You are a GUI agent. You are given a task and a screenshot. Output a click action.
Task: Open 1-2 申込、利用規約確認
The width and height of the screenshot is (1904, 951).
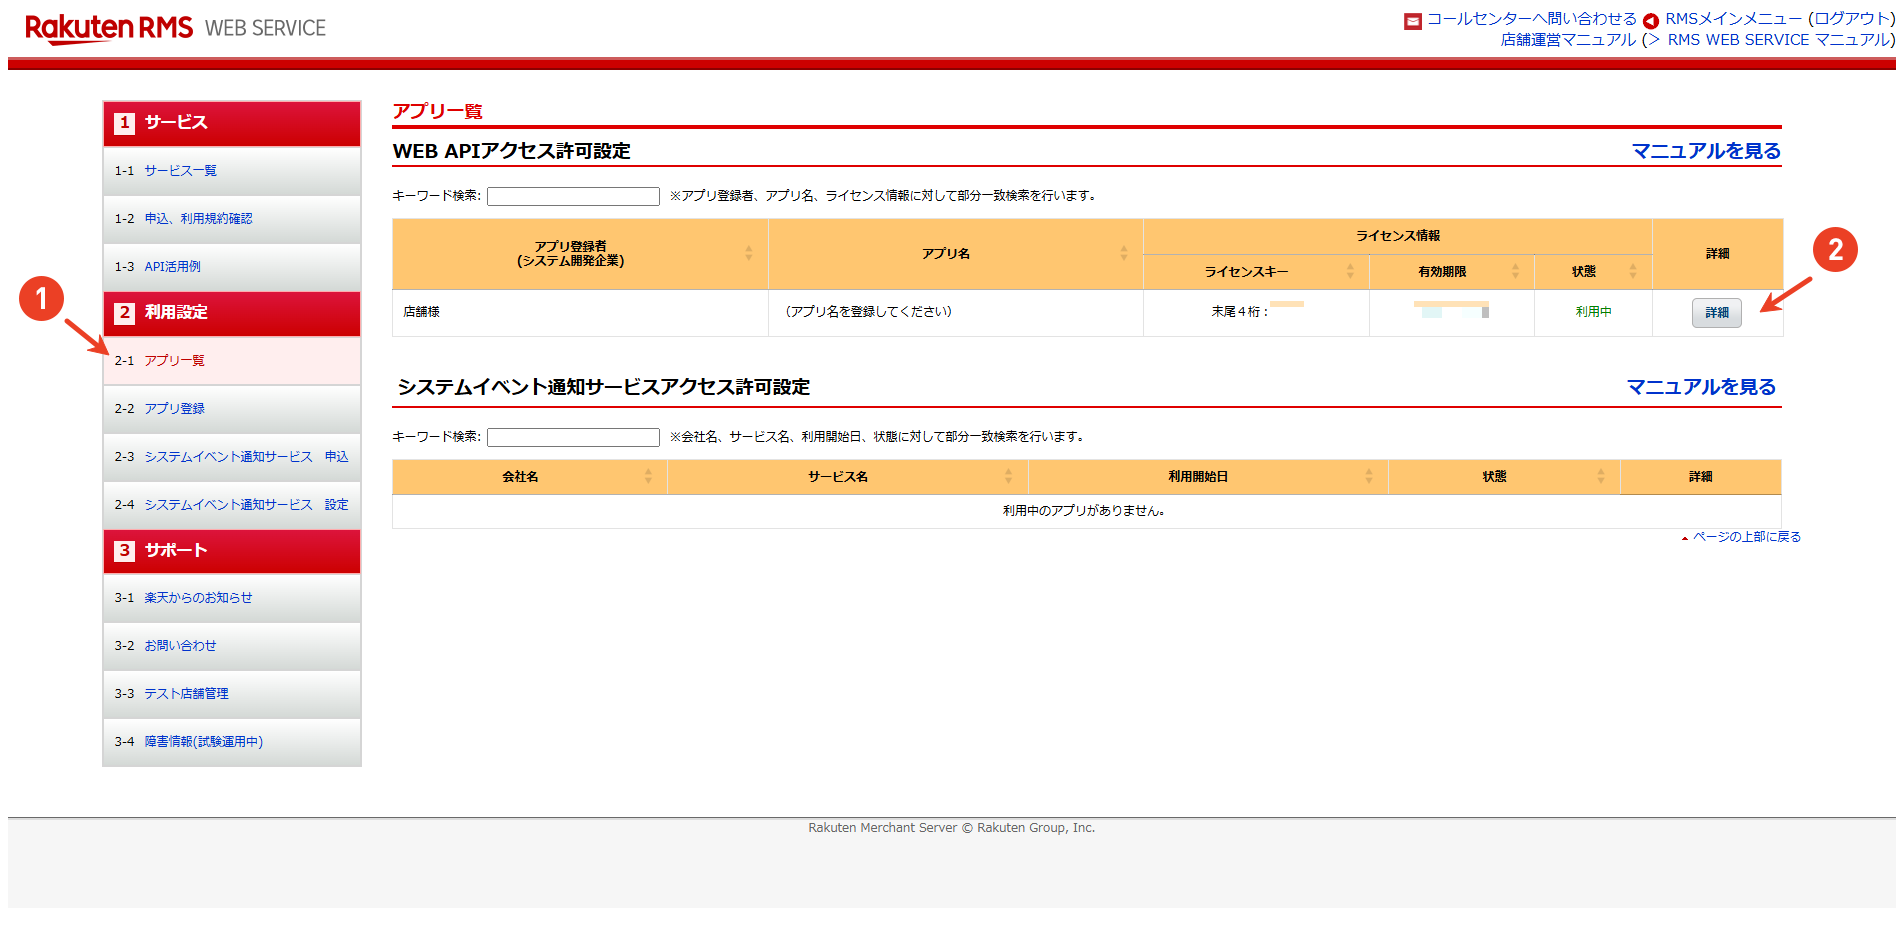232,219
